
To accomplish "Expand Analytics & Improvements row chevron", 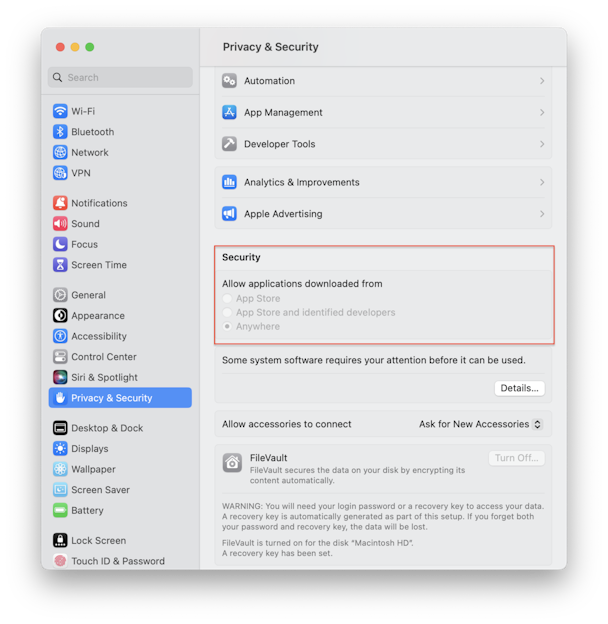I will (542, 182).
